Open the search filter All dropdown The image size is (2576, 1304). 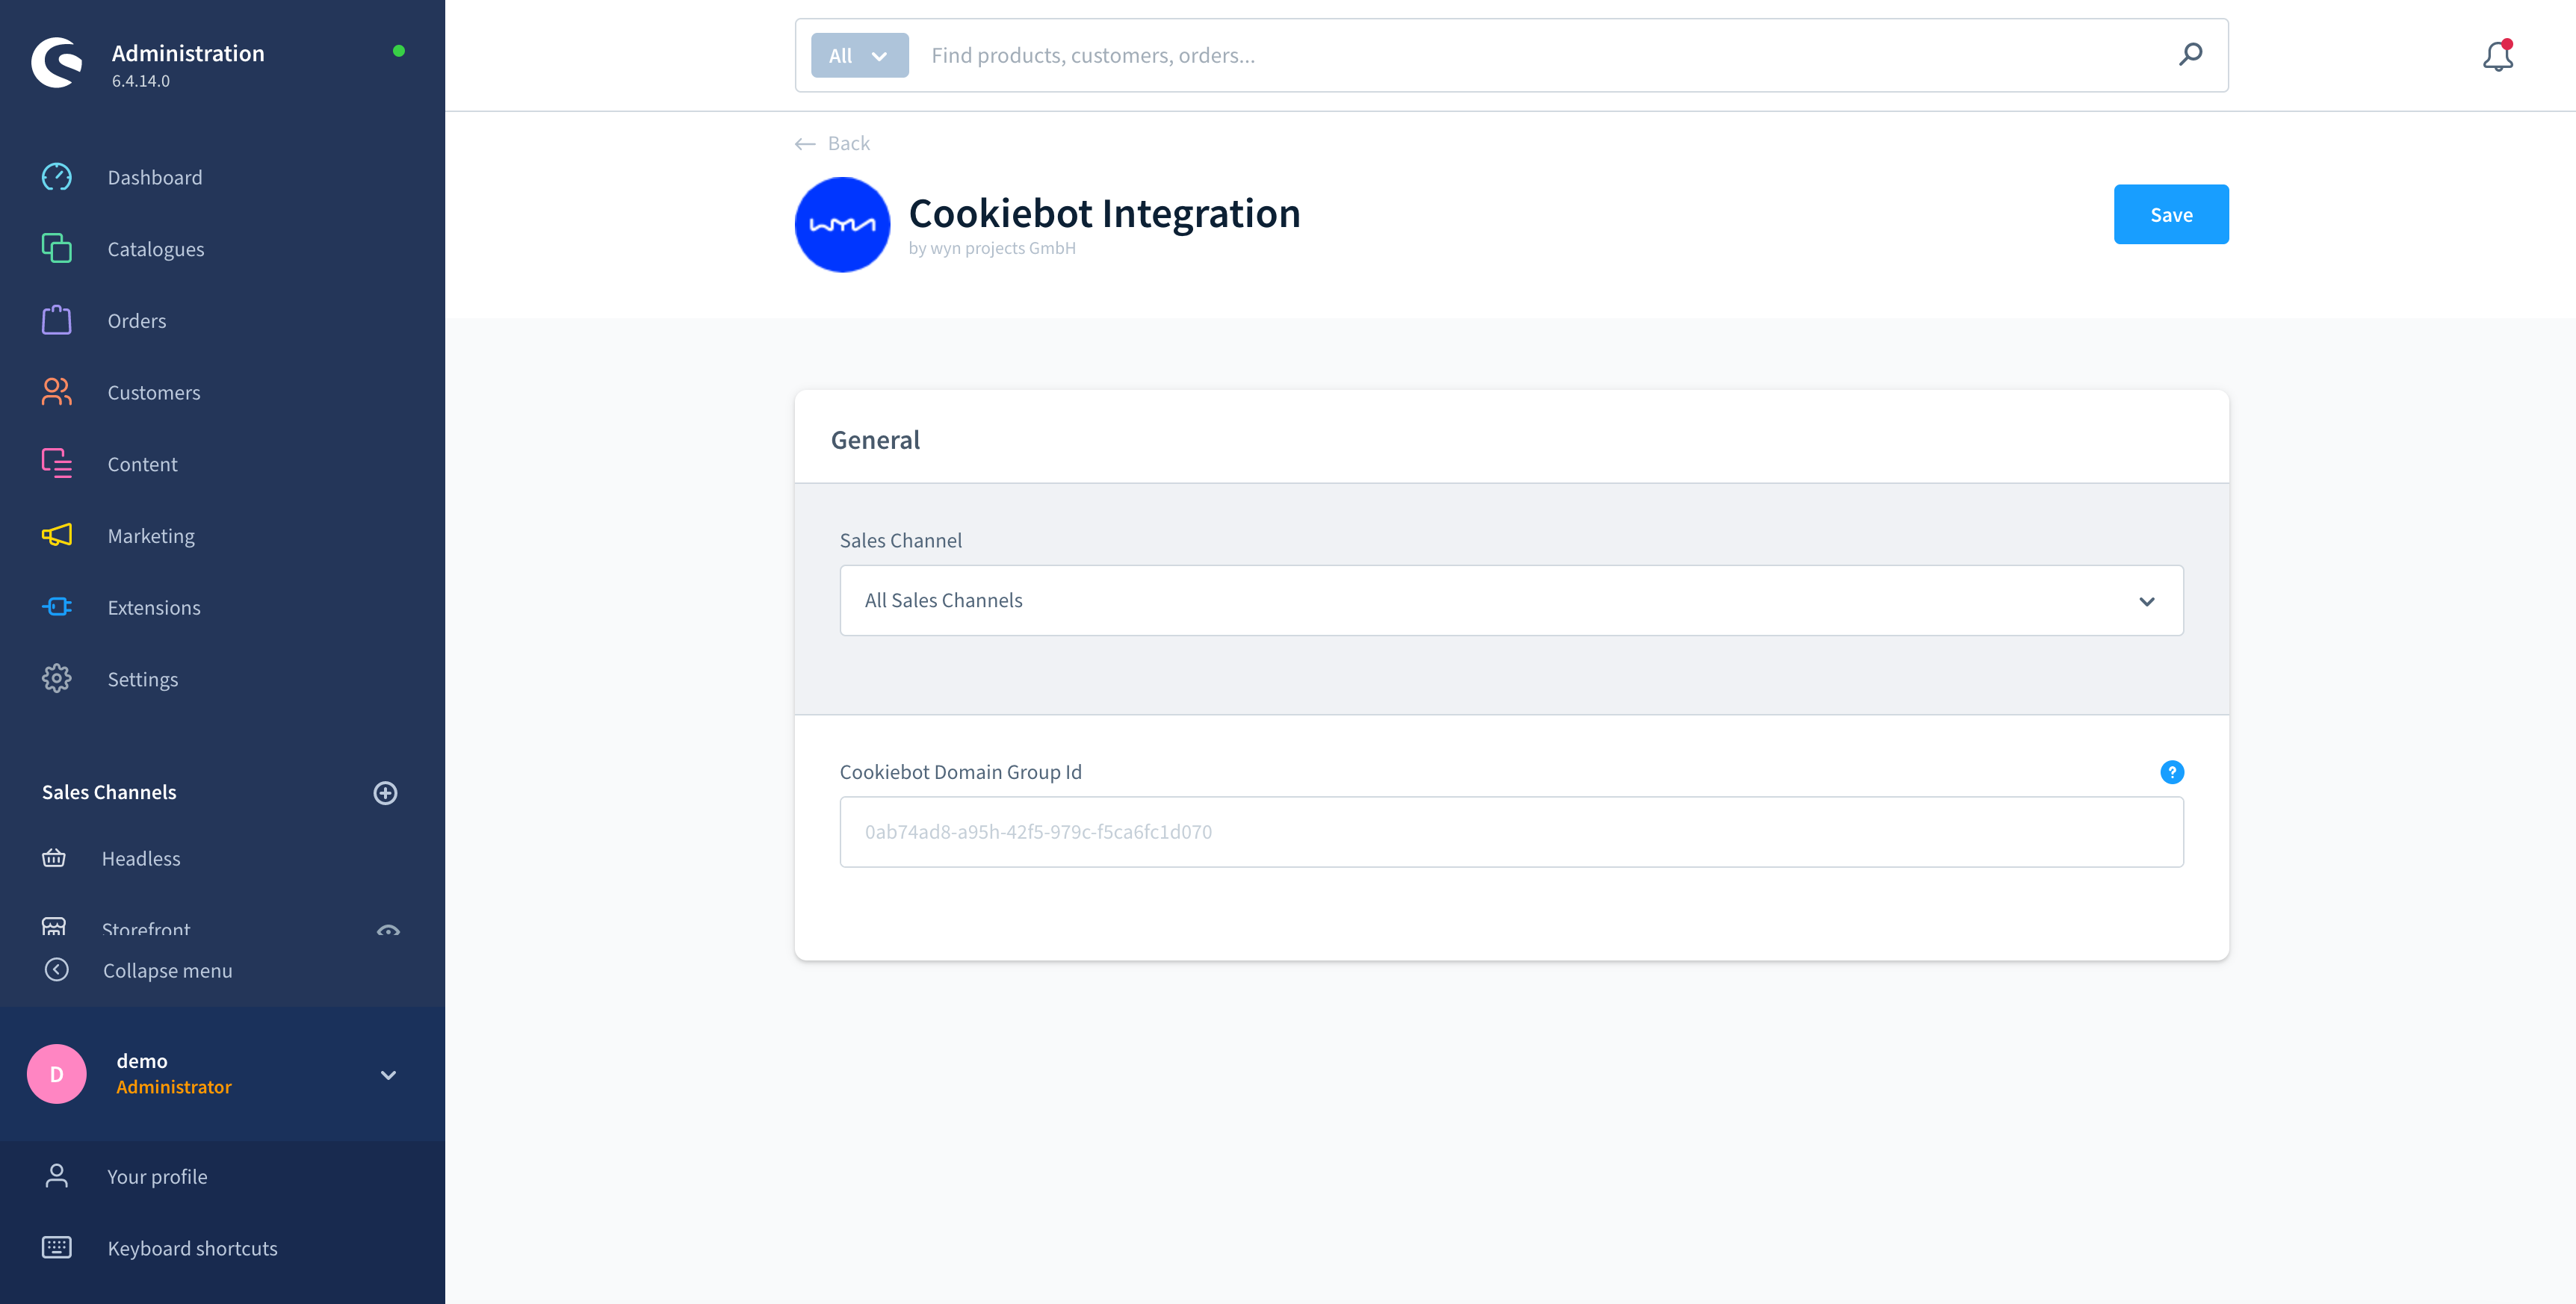(855, 55)
